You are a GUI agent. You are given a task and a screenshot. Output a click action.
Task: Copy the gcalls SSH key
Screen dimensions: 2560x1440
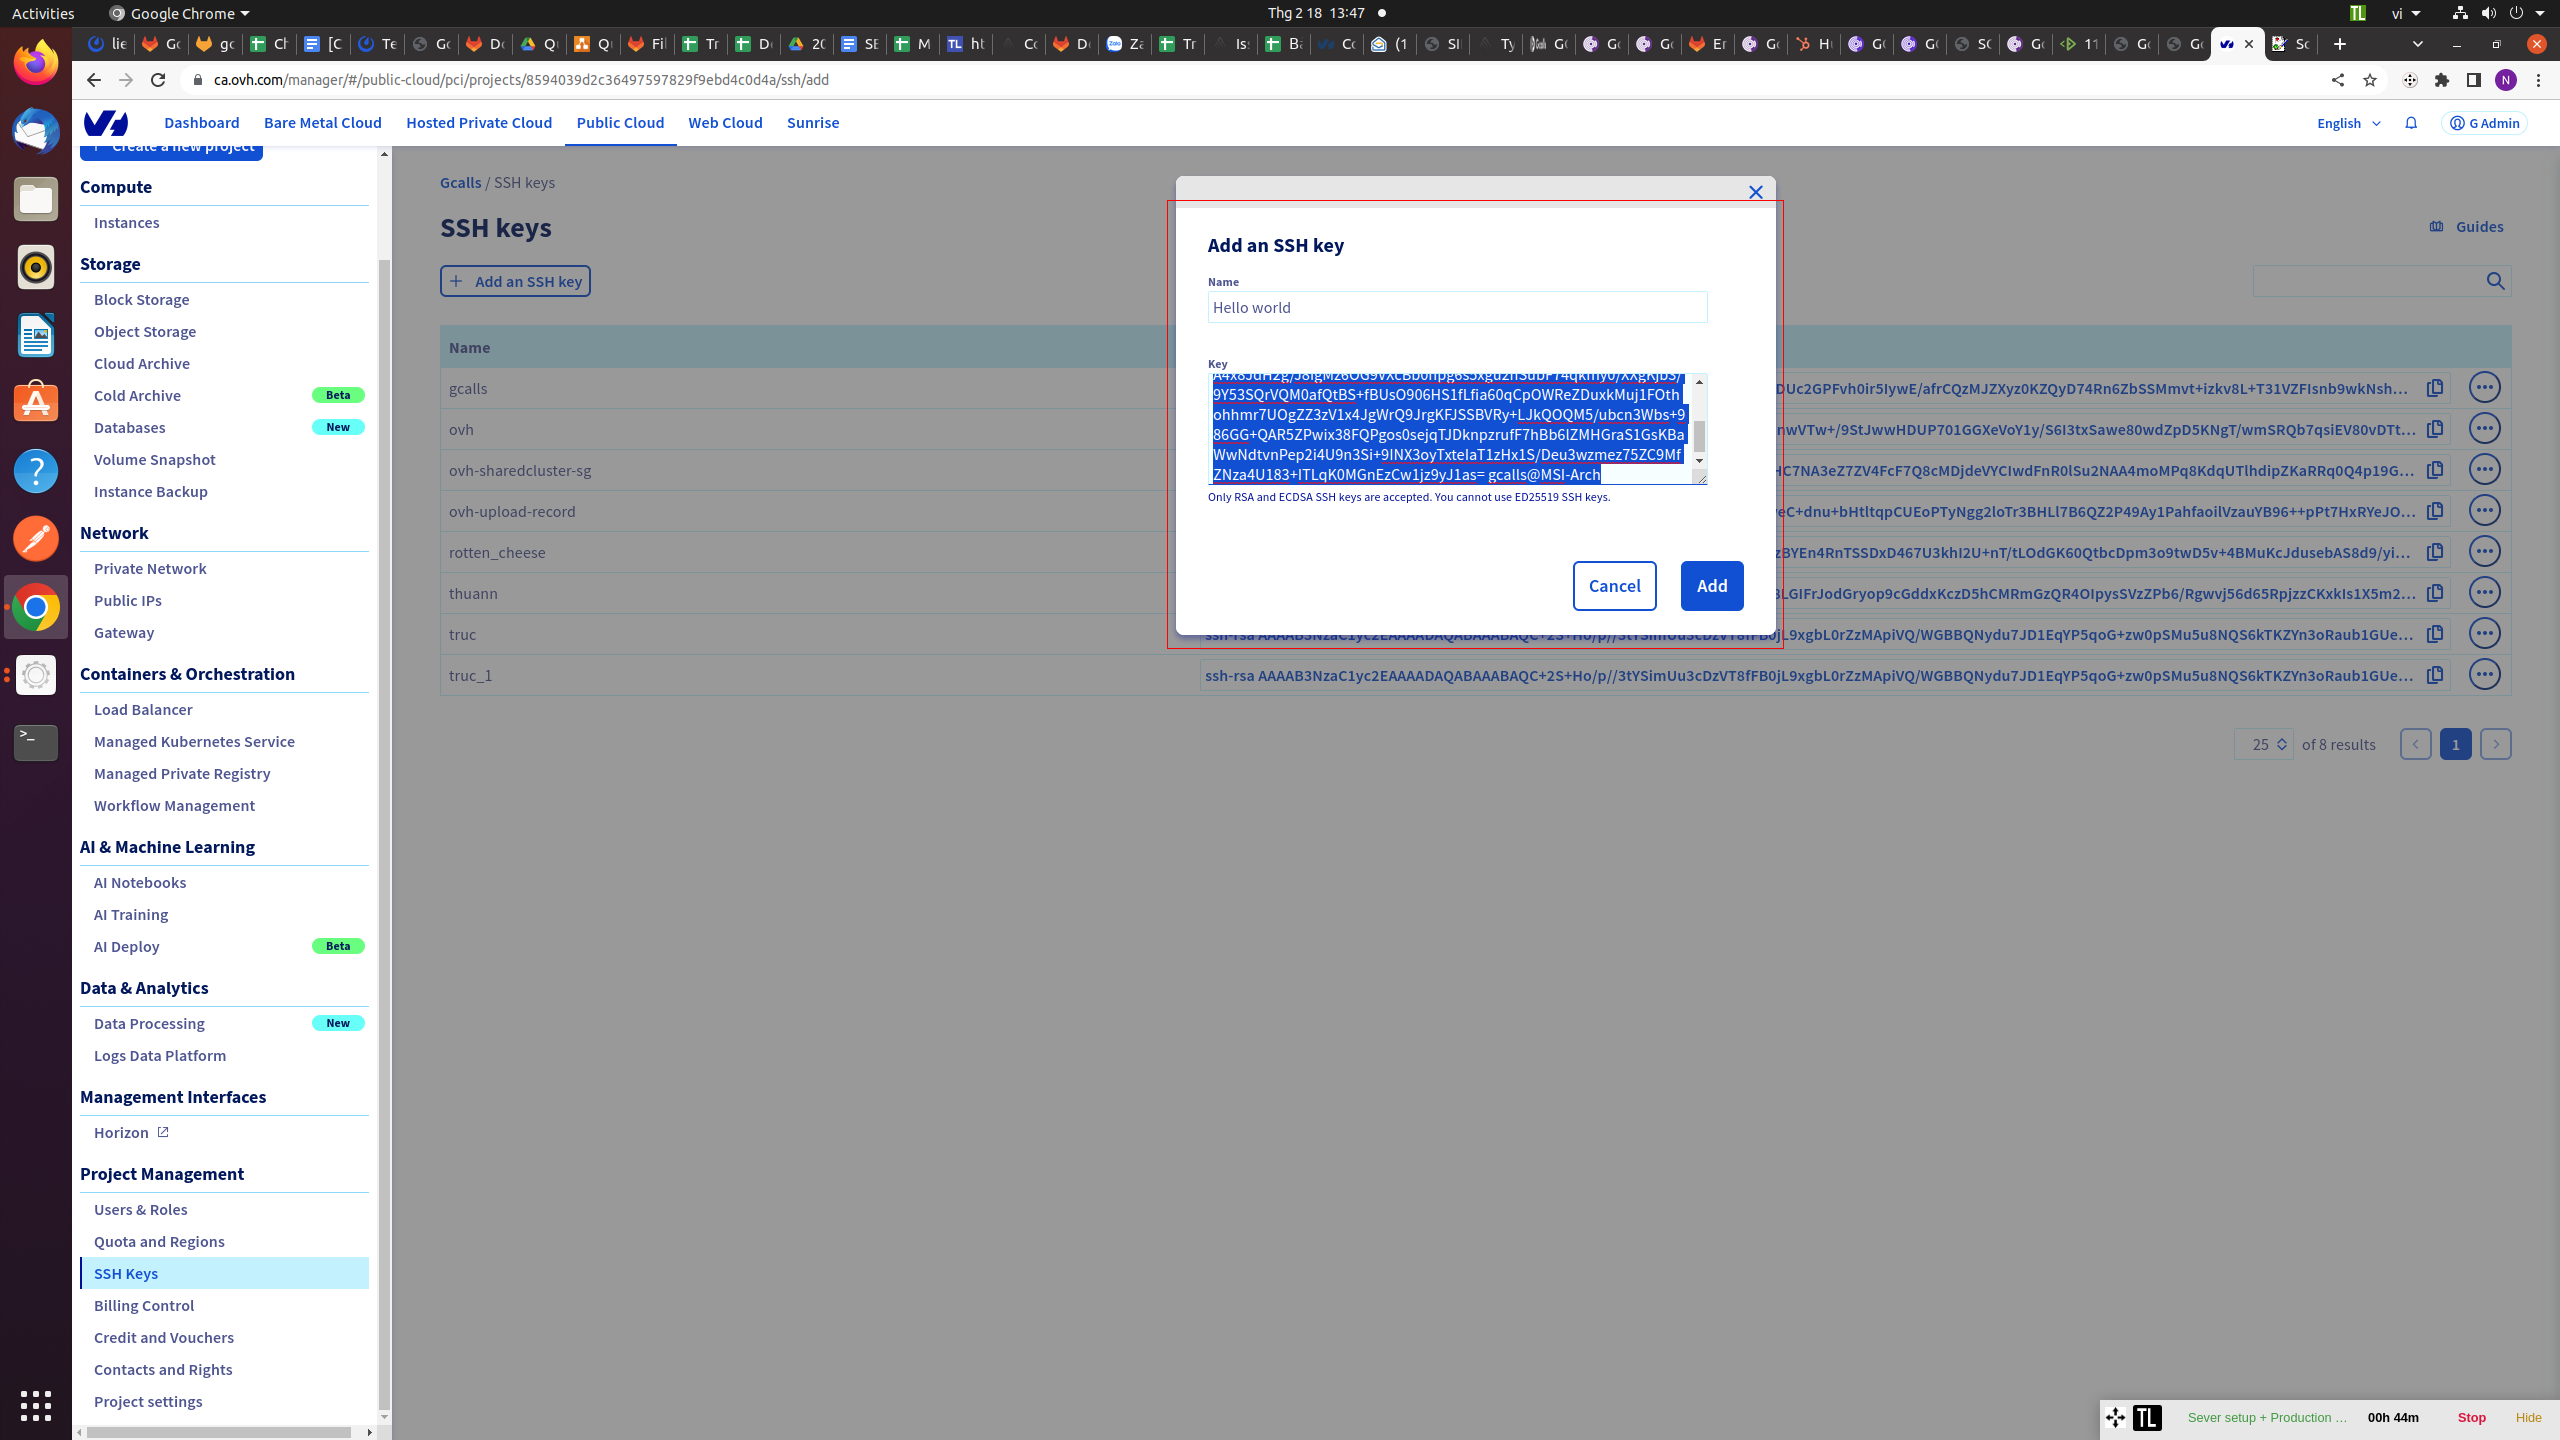(x=2435, y=388)
